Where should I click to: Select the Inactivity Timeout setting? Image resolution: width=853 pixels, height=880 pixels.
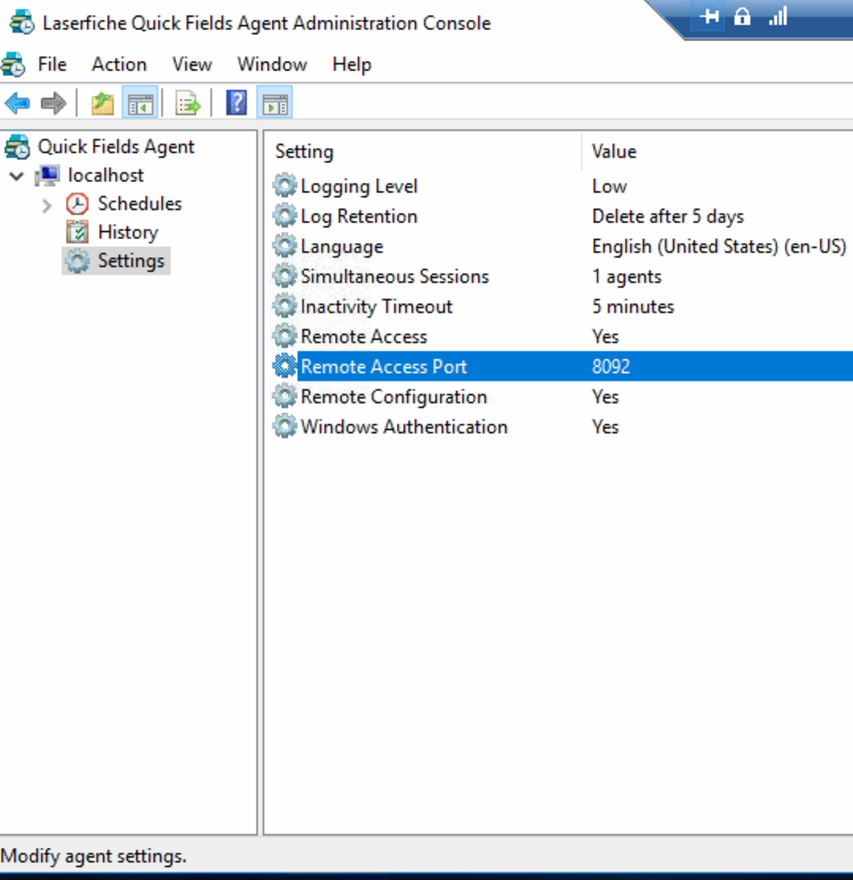point(377,306)
